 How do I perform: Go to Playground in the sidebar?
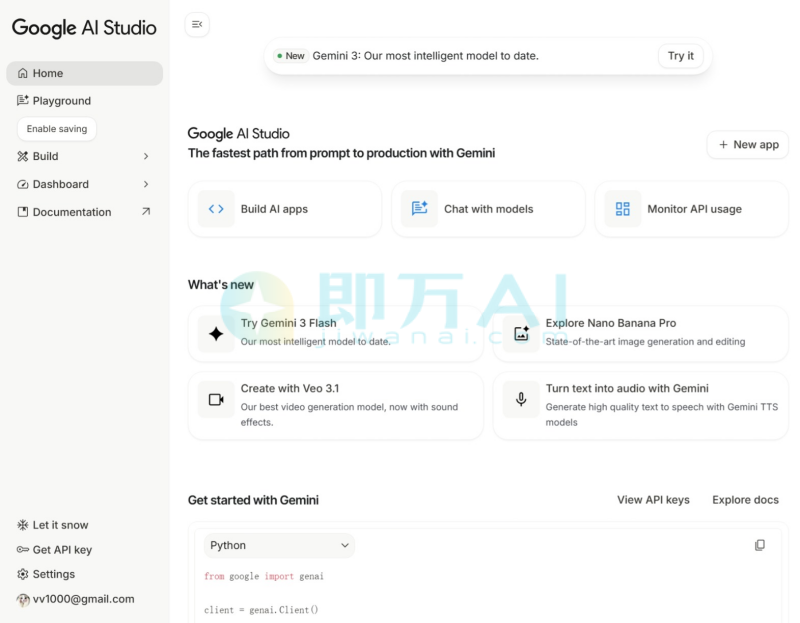(x=61, y=100)
